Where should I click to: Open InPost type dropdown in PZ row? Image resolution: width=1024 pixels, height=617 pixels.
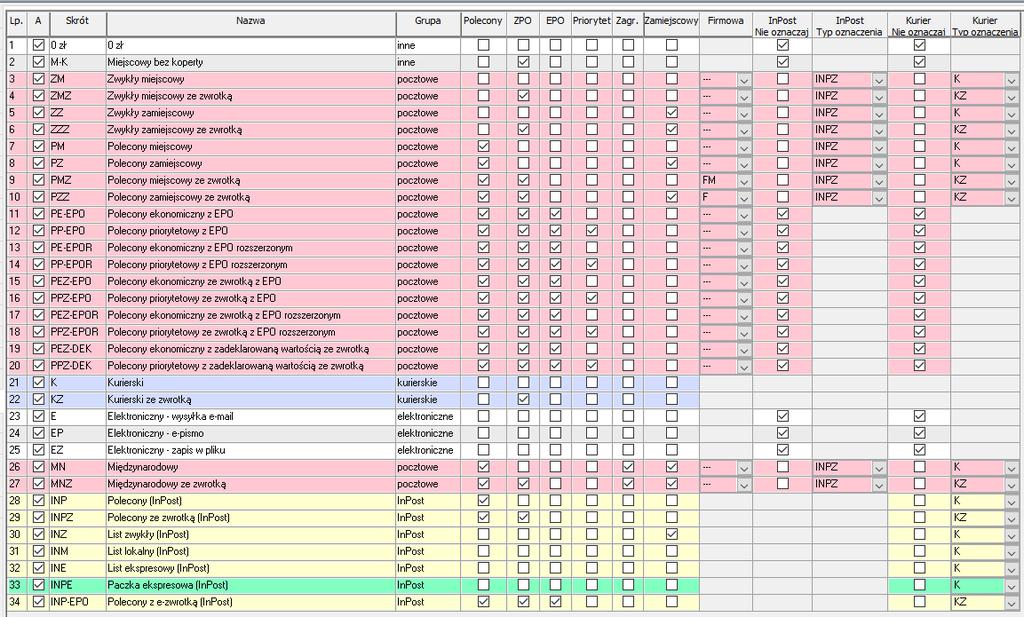[879, 163]
